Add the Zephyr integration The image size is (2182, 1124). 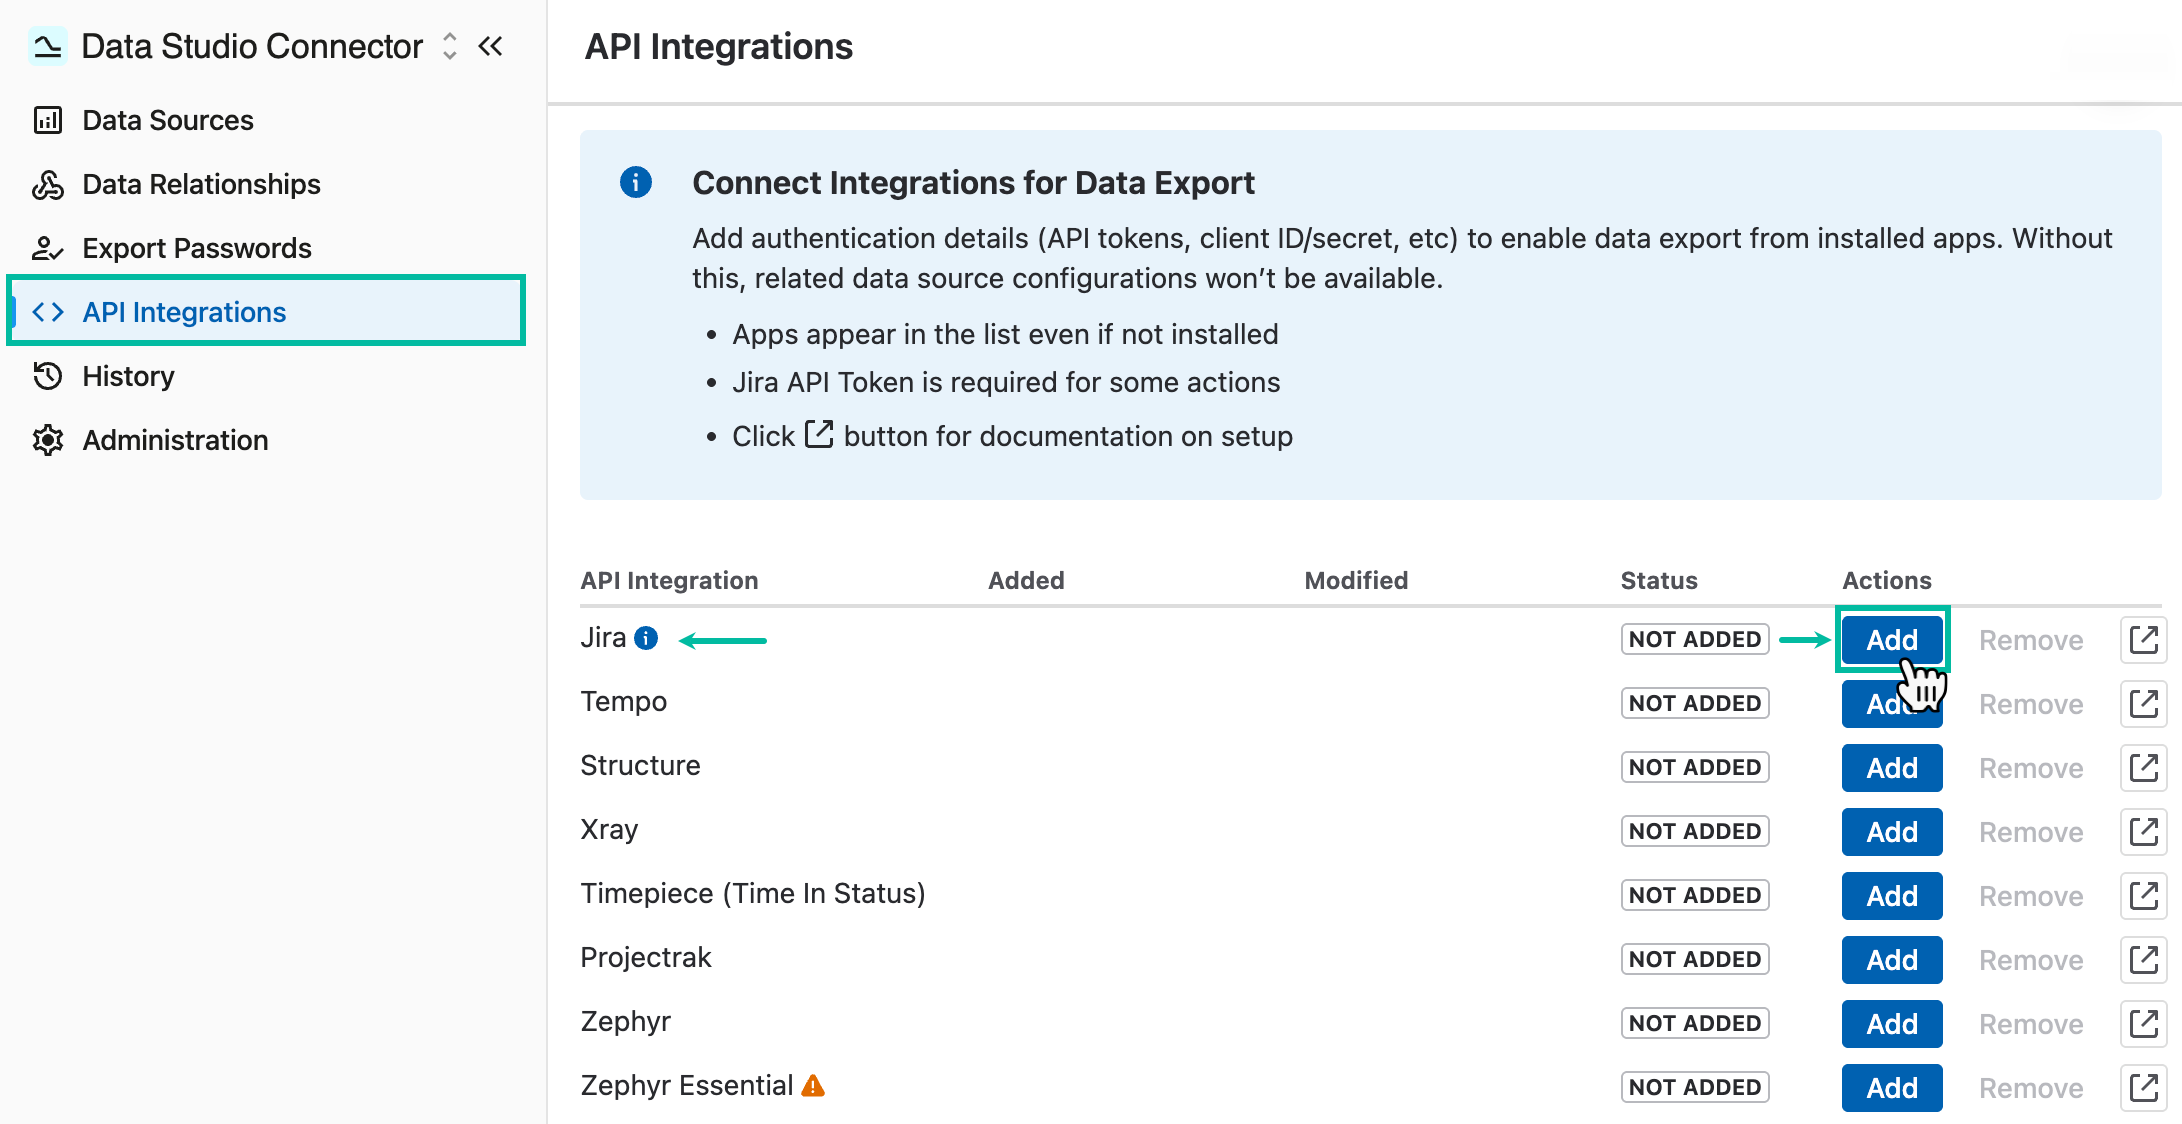(1892, 1024)
